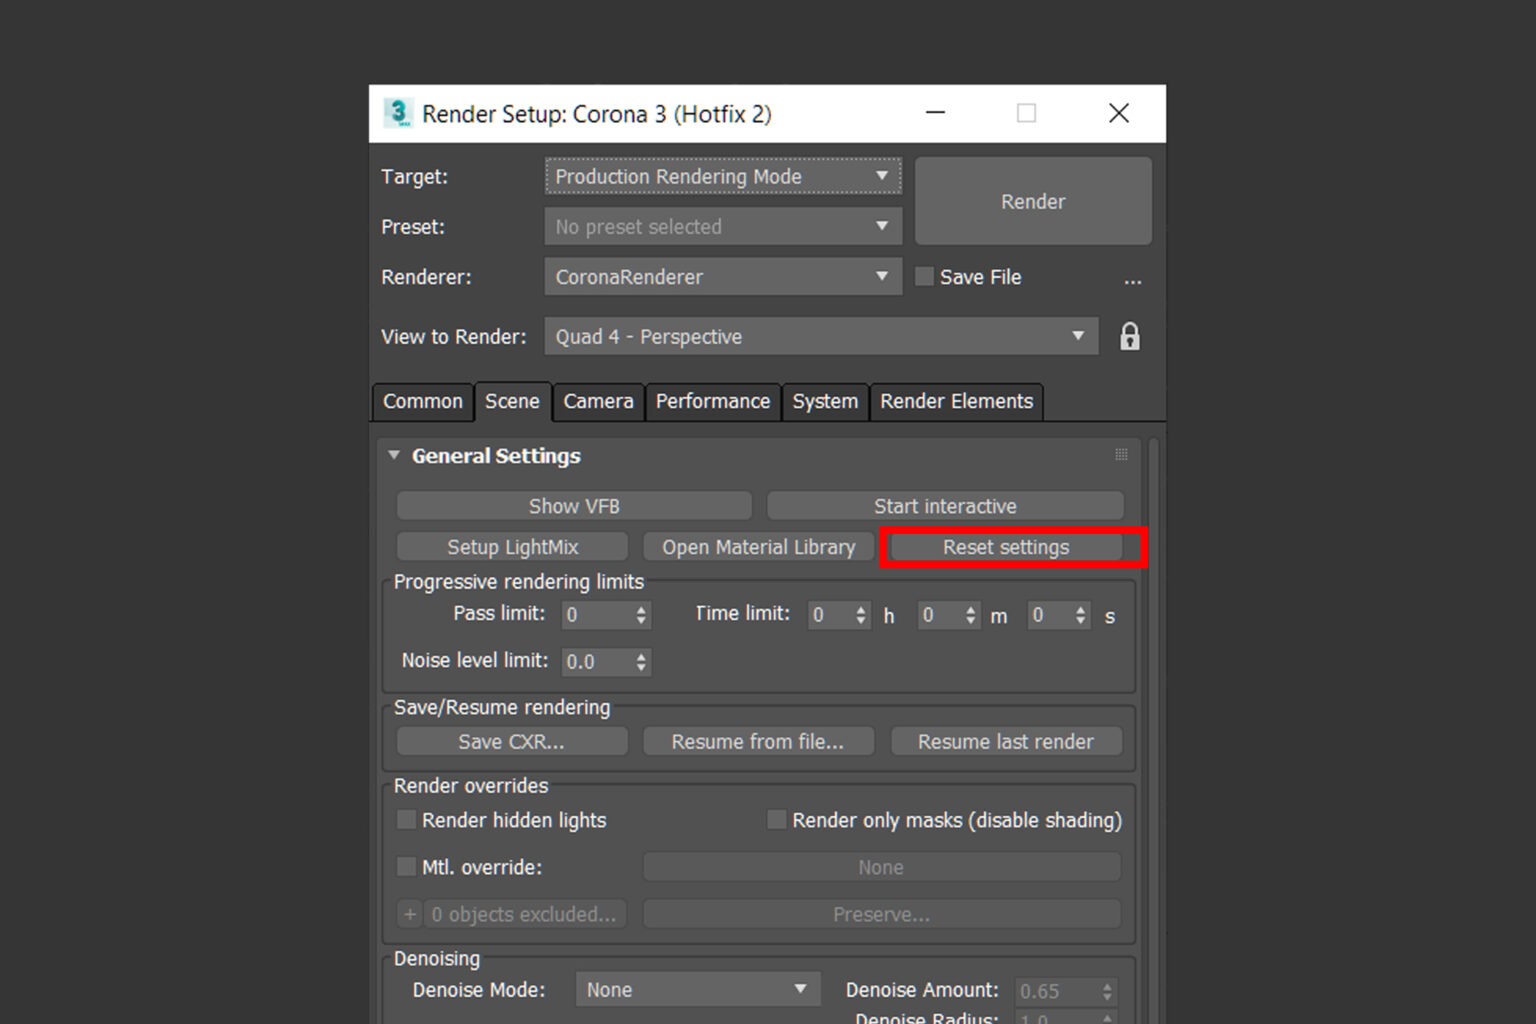Increase Pass limit with the up spinner
The height and width of the screenshot is (1024, 1536).
point(643,609)
